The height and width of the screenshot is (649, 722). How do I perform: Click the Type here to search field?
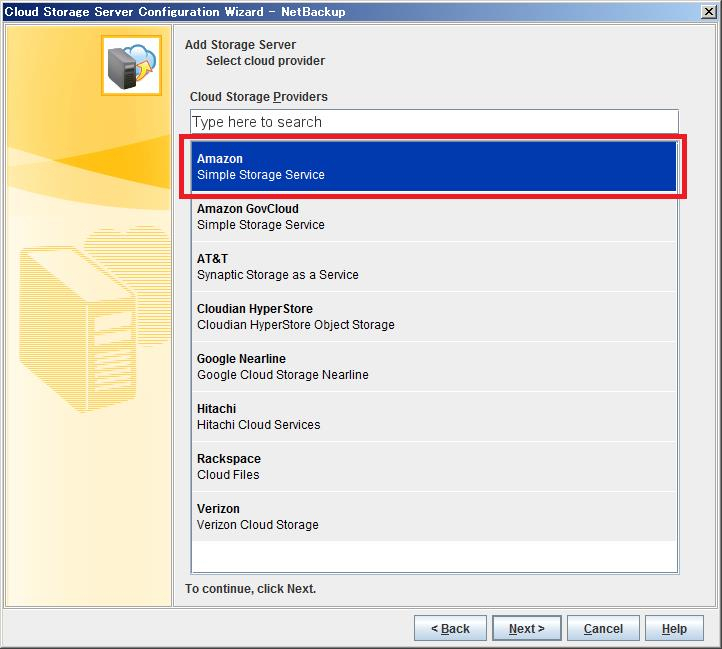tap(434, 122)
